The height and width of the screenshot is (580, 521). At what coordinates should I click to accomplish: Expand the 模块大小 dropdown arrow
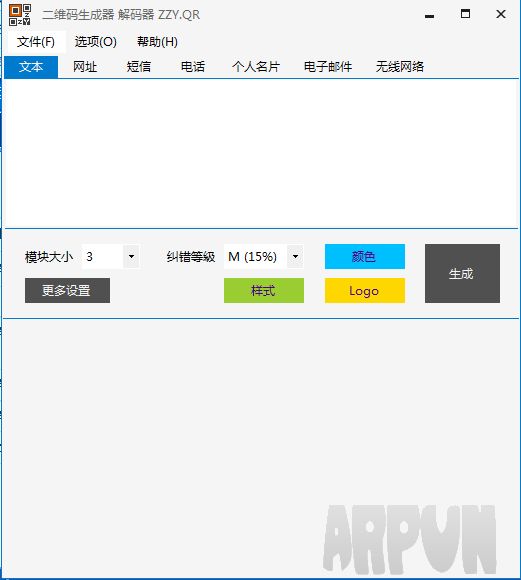pos(131,256)
